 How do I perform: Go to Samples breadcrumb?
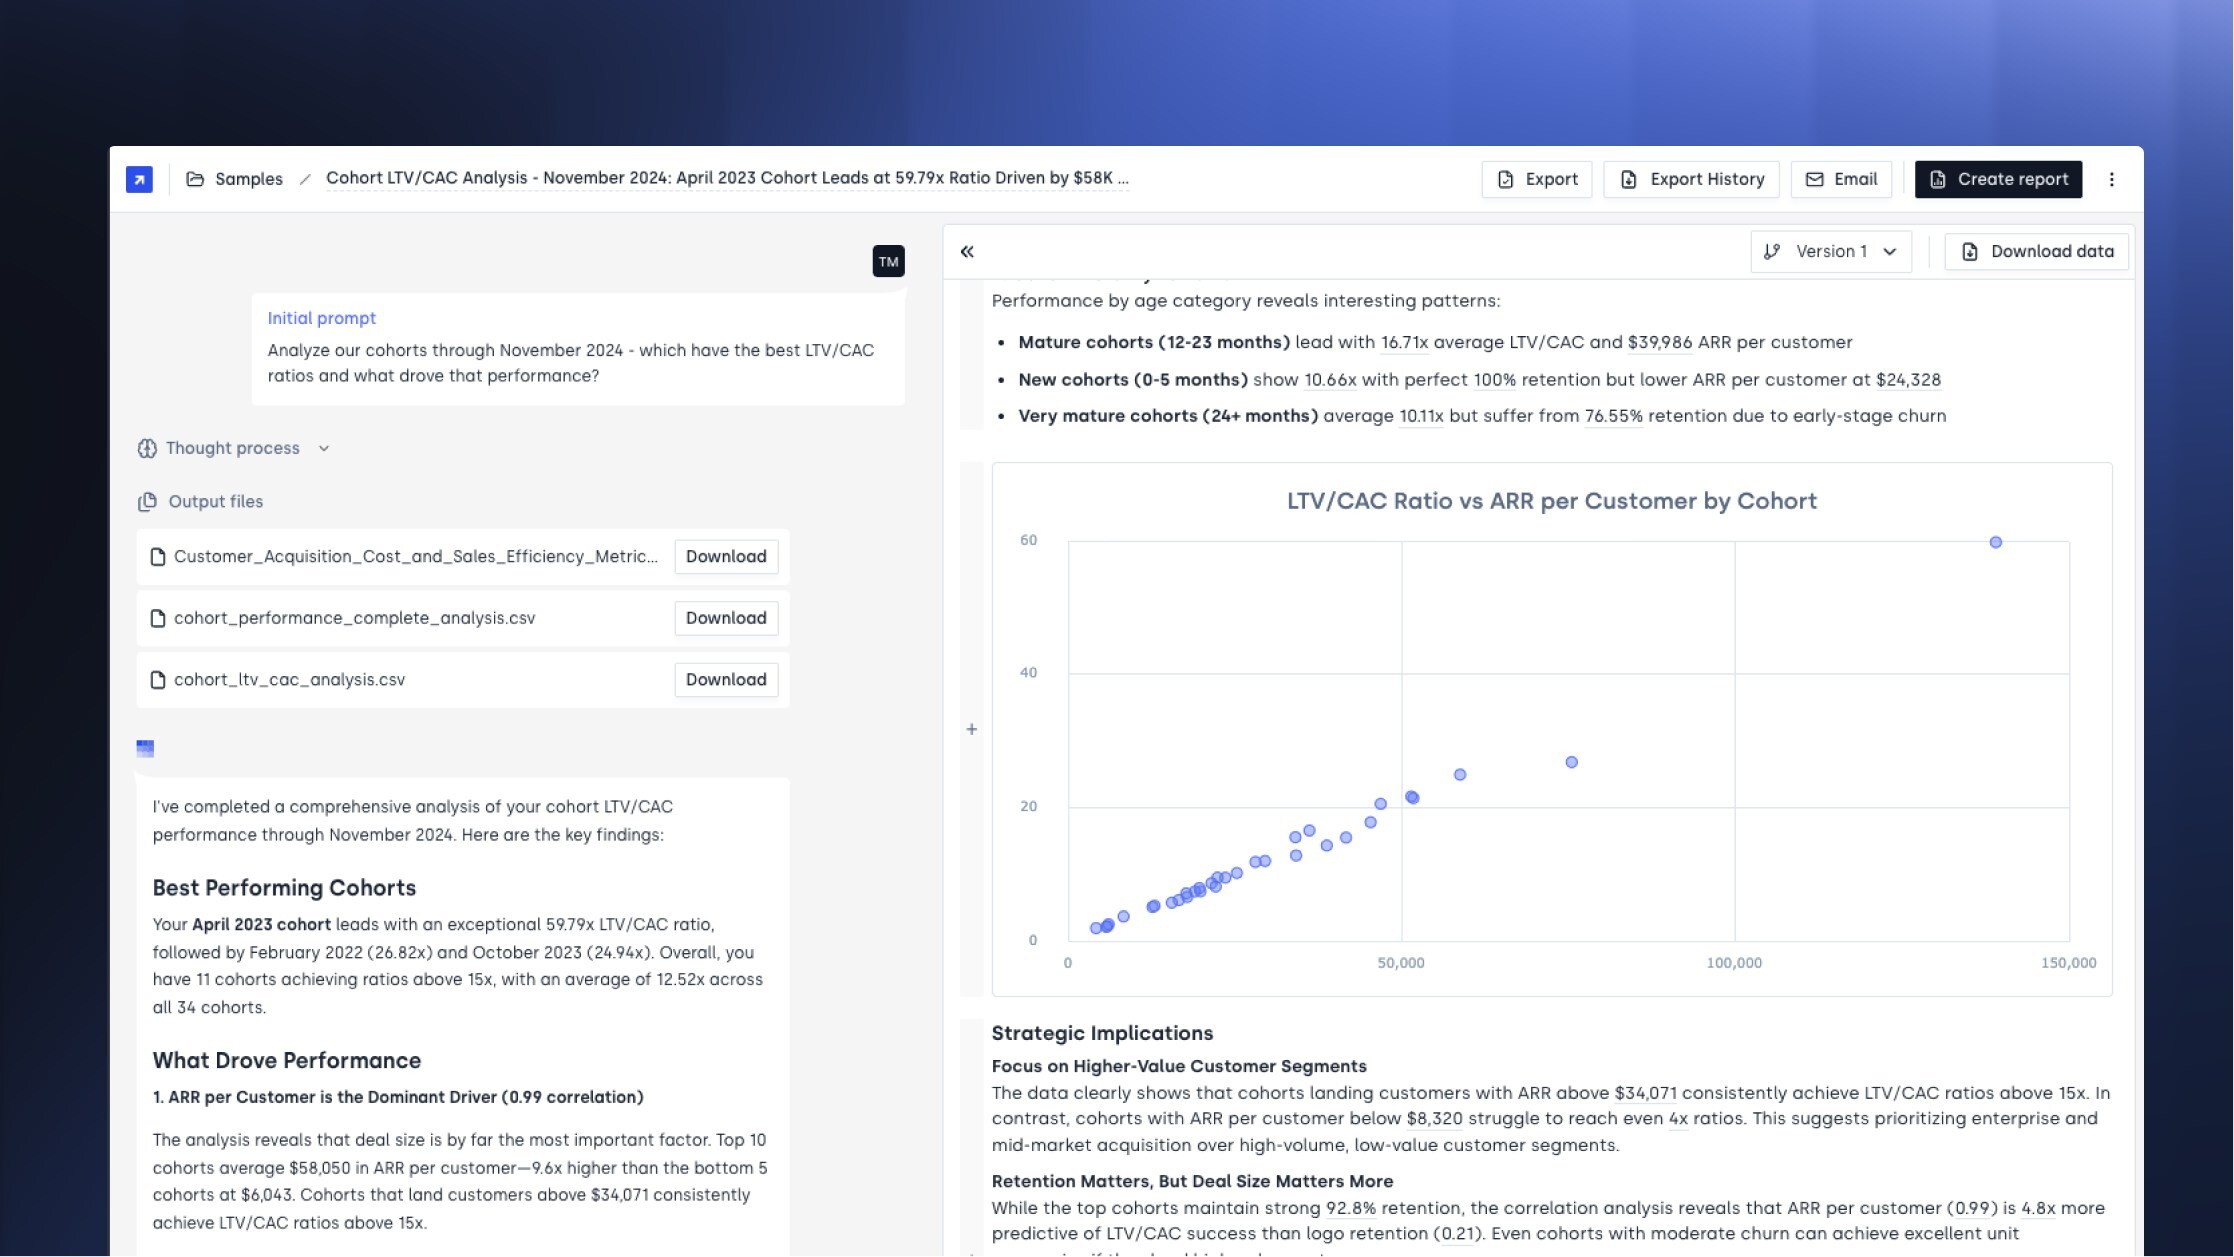248,179
